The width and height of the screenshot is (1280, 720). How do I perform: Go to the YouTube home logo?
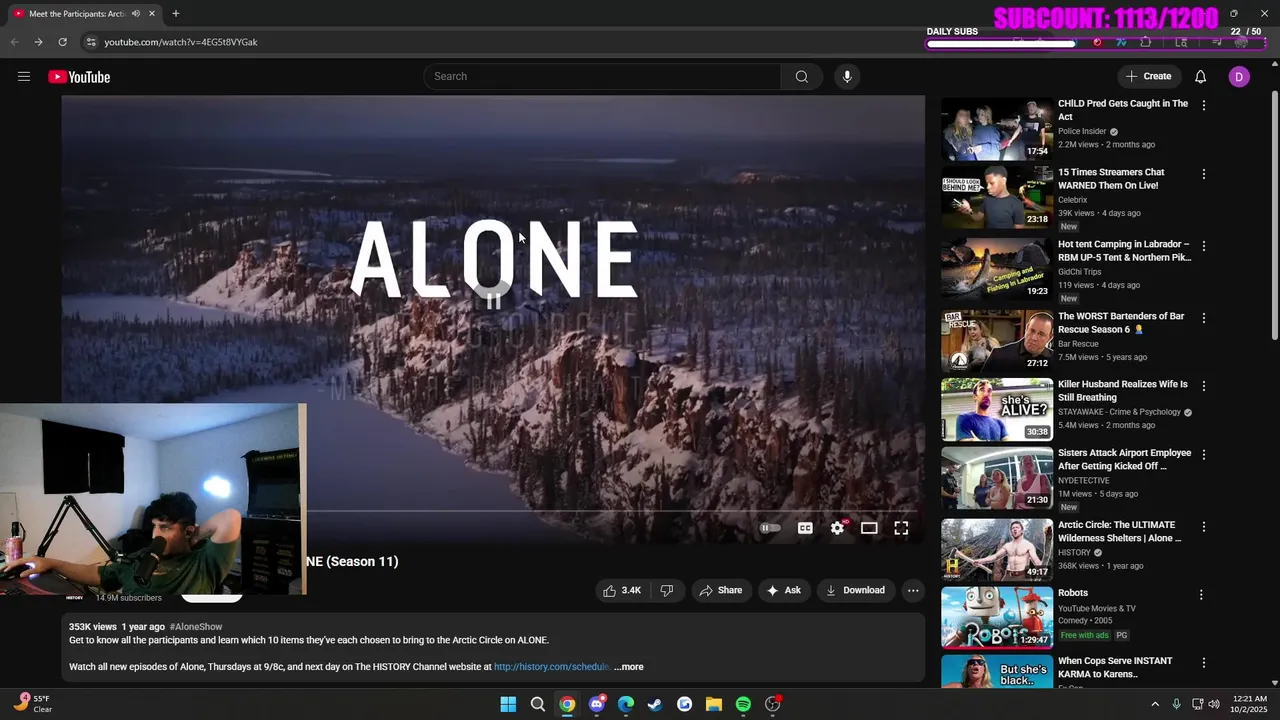point(79,77)
